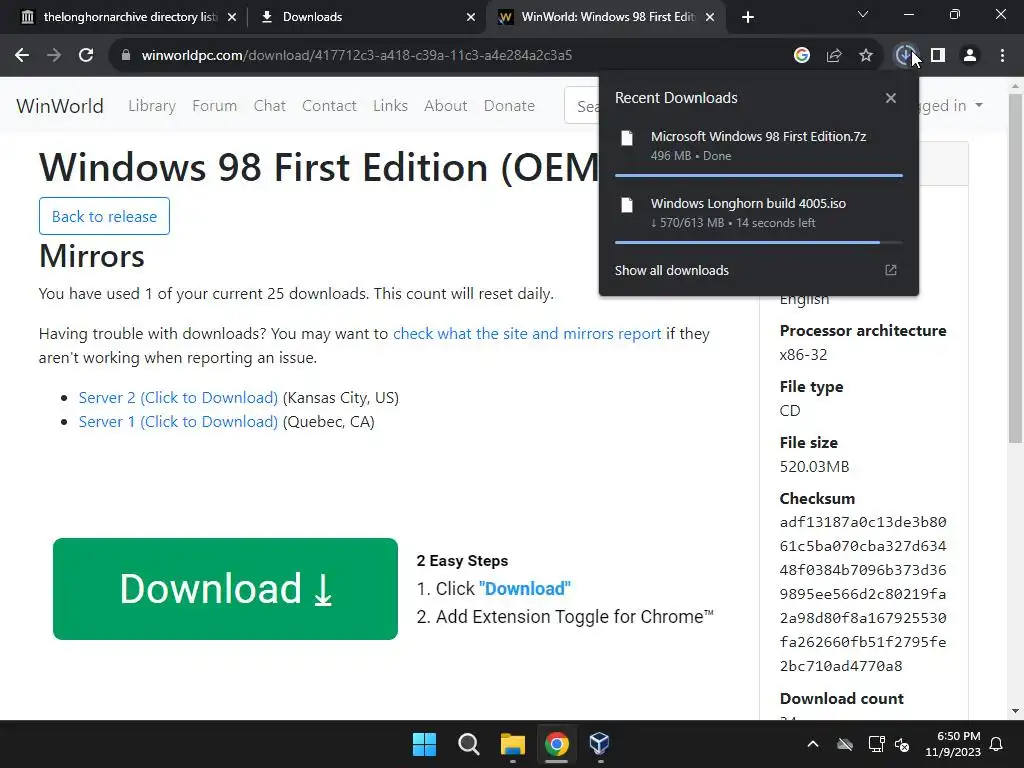Screen dimensions: 1024x768
Task: Click the x86-32 architecture value
Action: [803, 355]
